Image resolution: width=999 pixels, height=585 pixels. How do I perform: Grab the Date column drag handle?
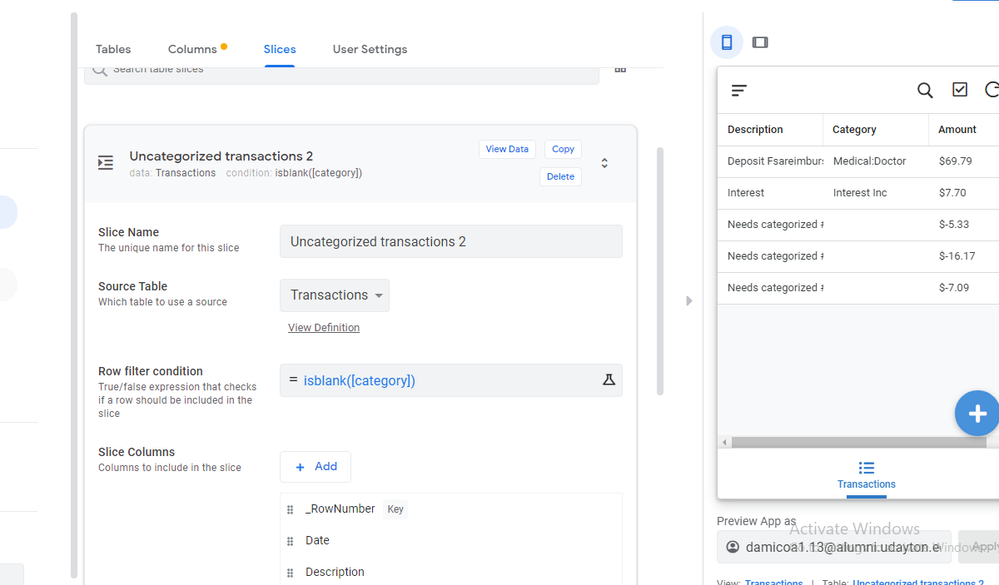(x=290, y=541)
